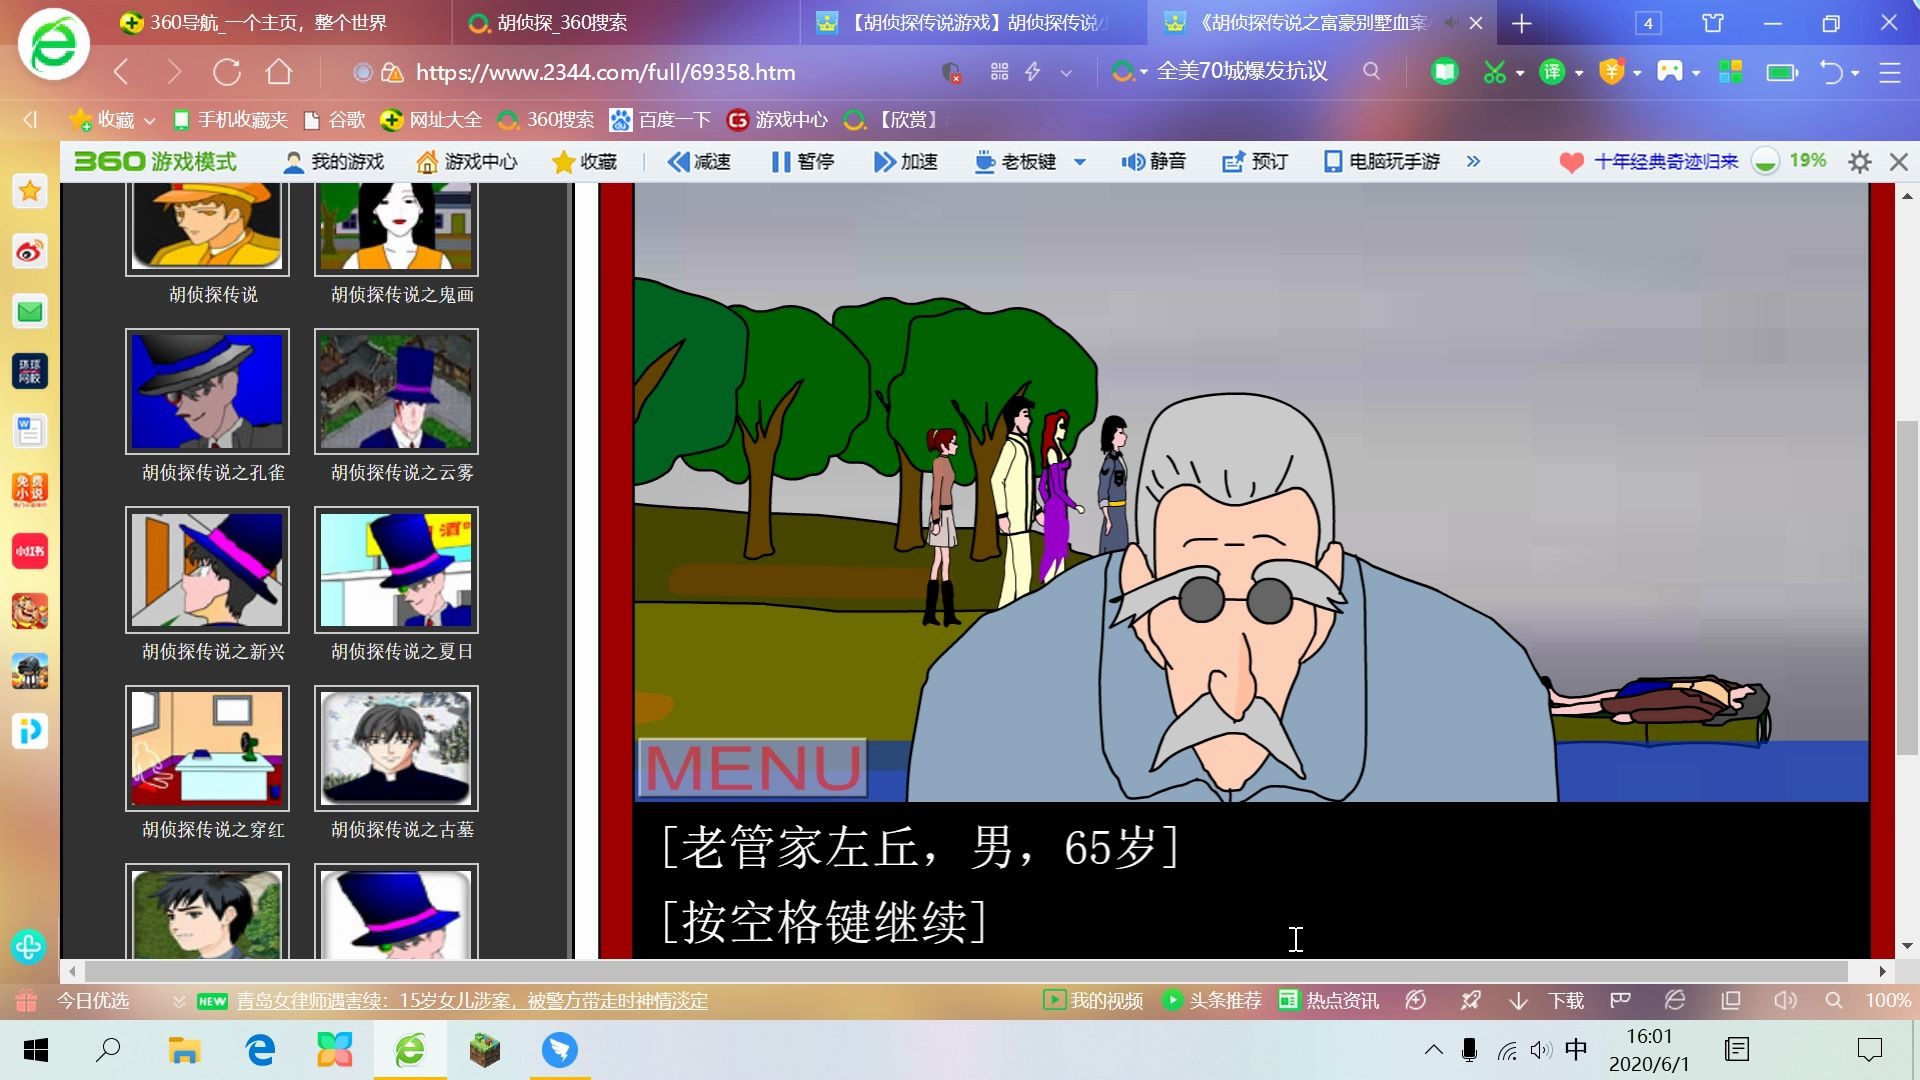Expand the screenshot tool dropdown arrow
Viewport: 1920px width, 1080px height.
pos(1520,73)
